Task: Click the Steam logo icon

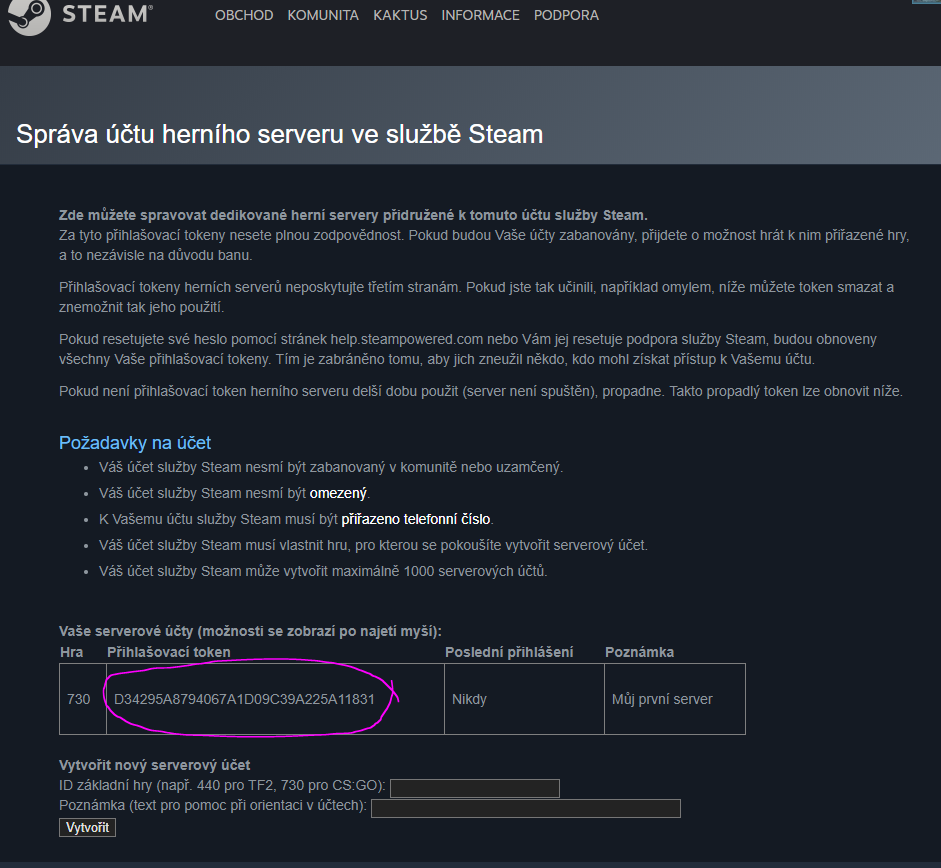Action: pyautogui.click(x=29, y=16)
